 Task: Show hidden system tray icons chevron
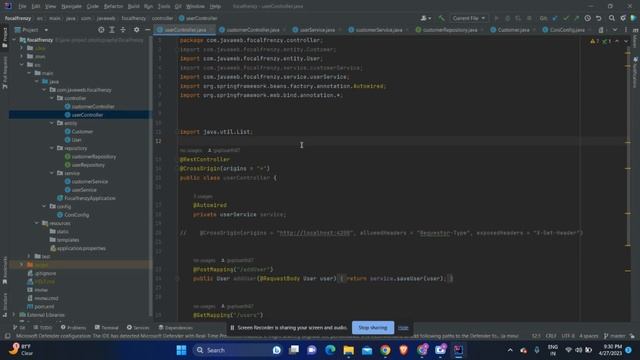coord(510,350)
